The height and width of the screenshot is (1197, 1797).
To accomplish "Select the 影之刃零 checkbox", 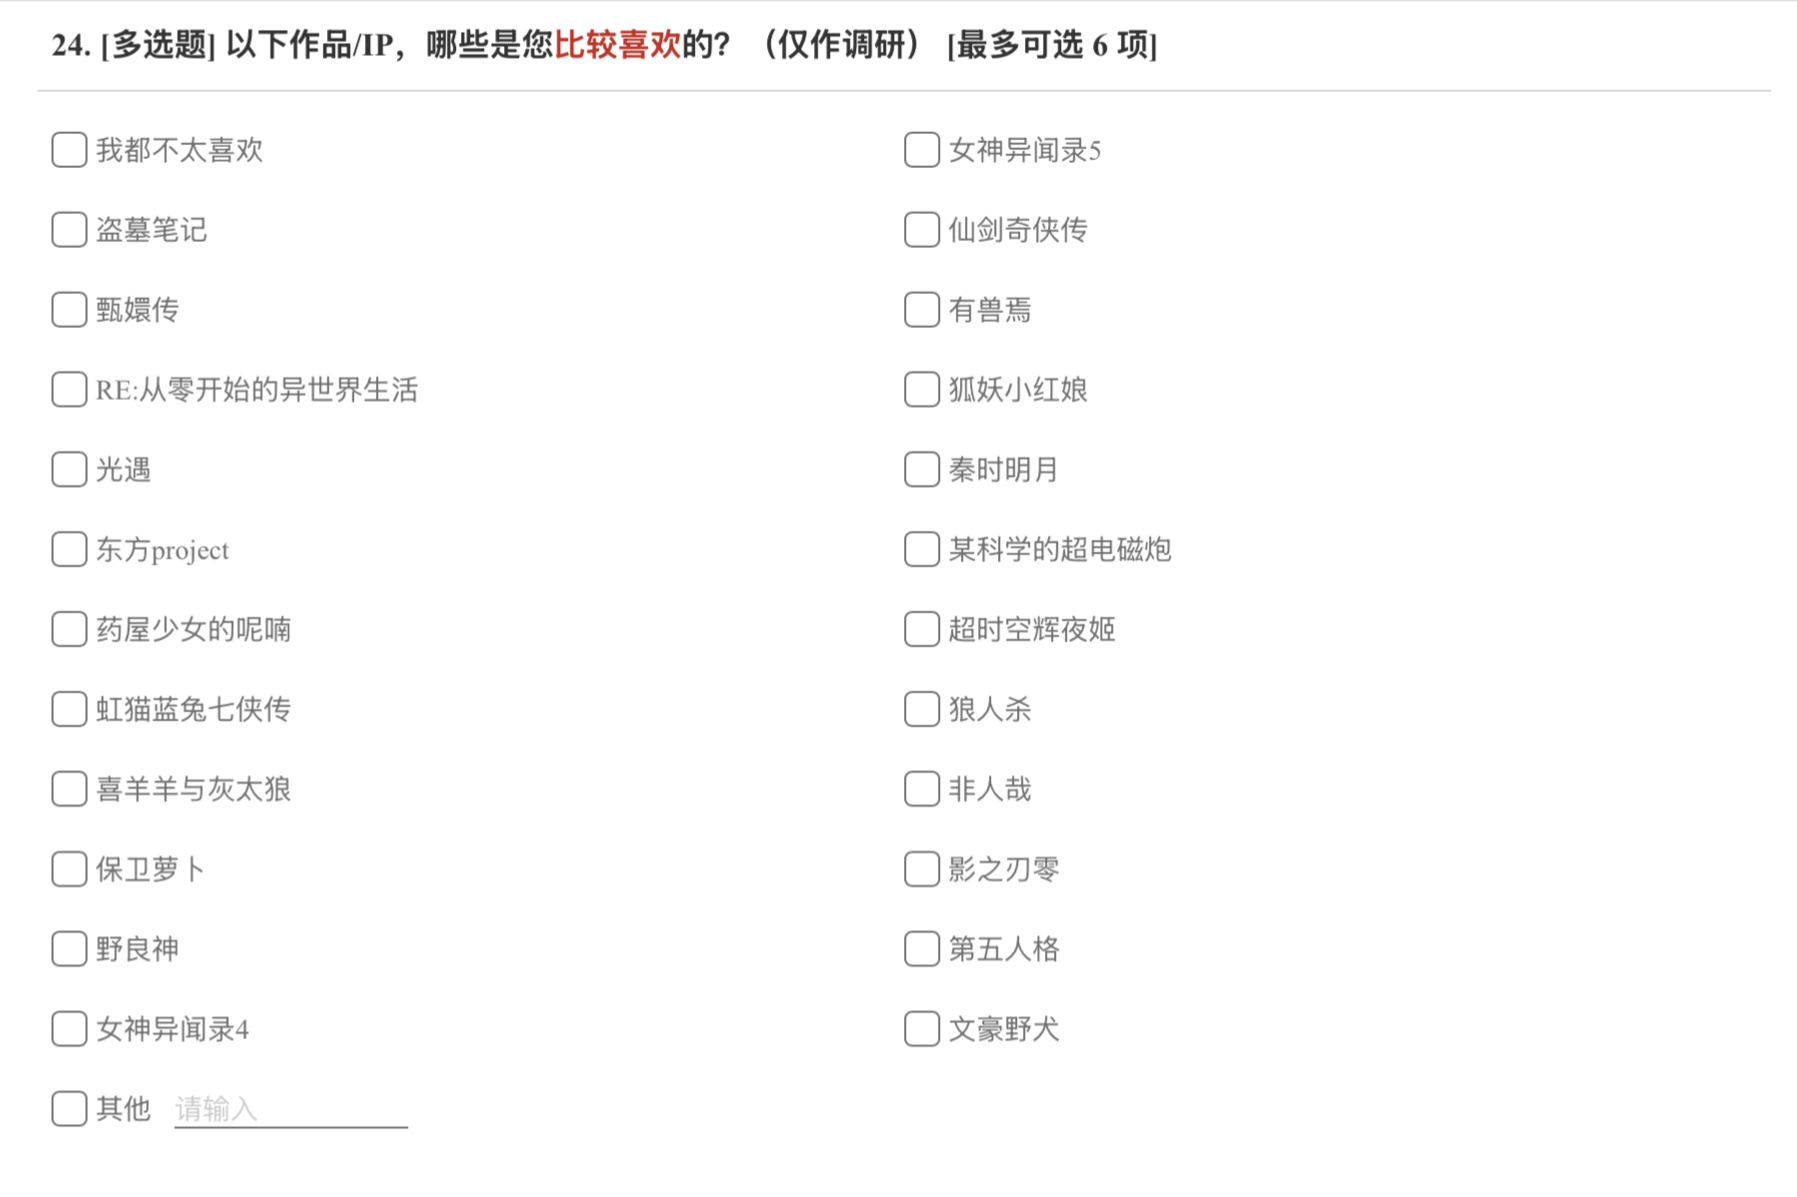I will pyautogui.click(x=922, y=869).
